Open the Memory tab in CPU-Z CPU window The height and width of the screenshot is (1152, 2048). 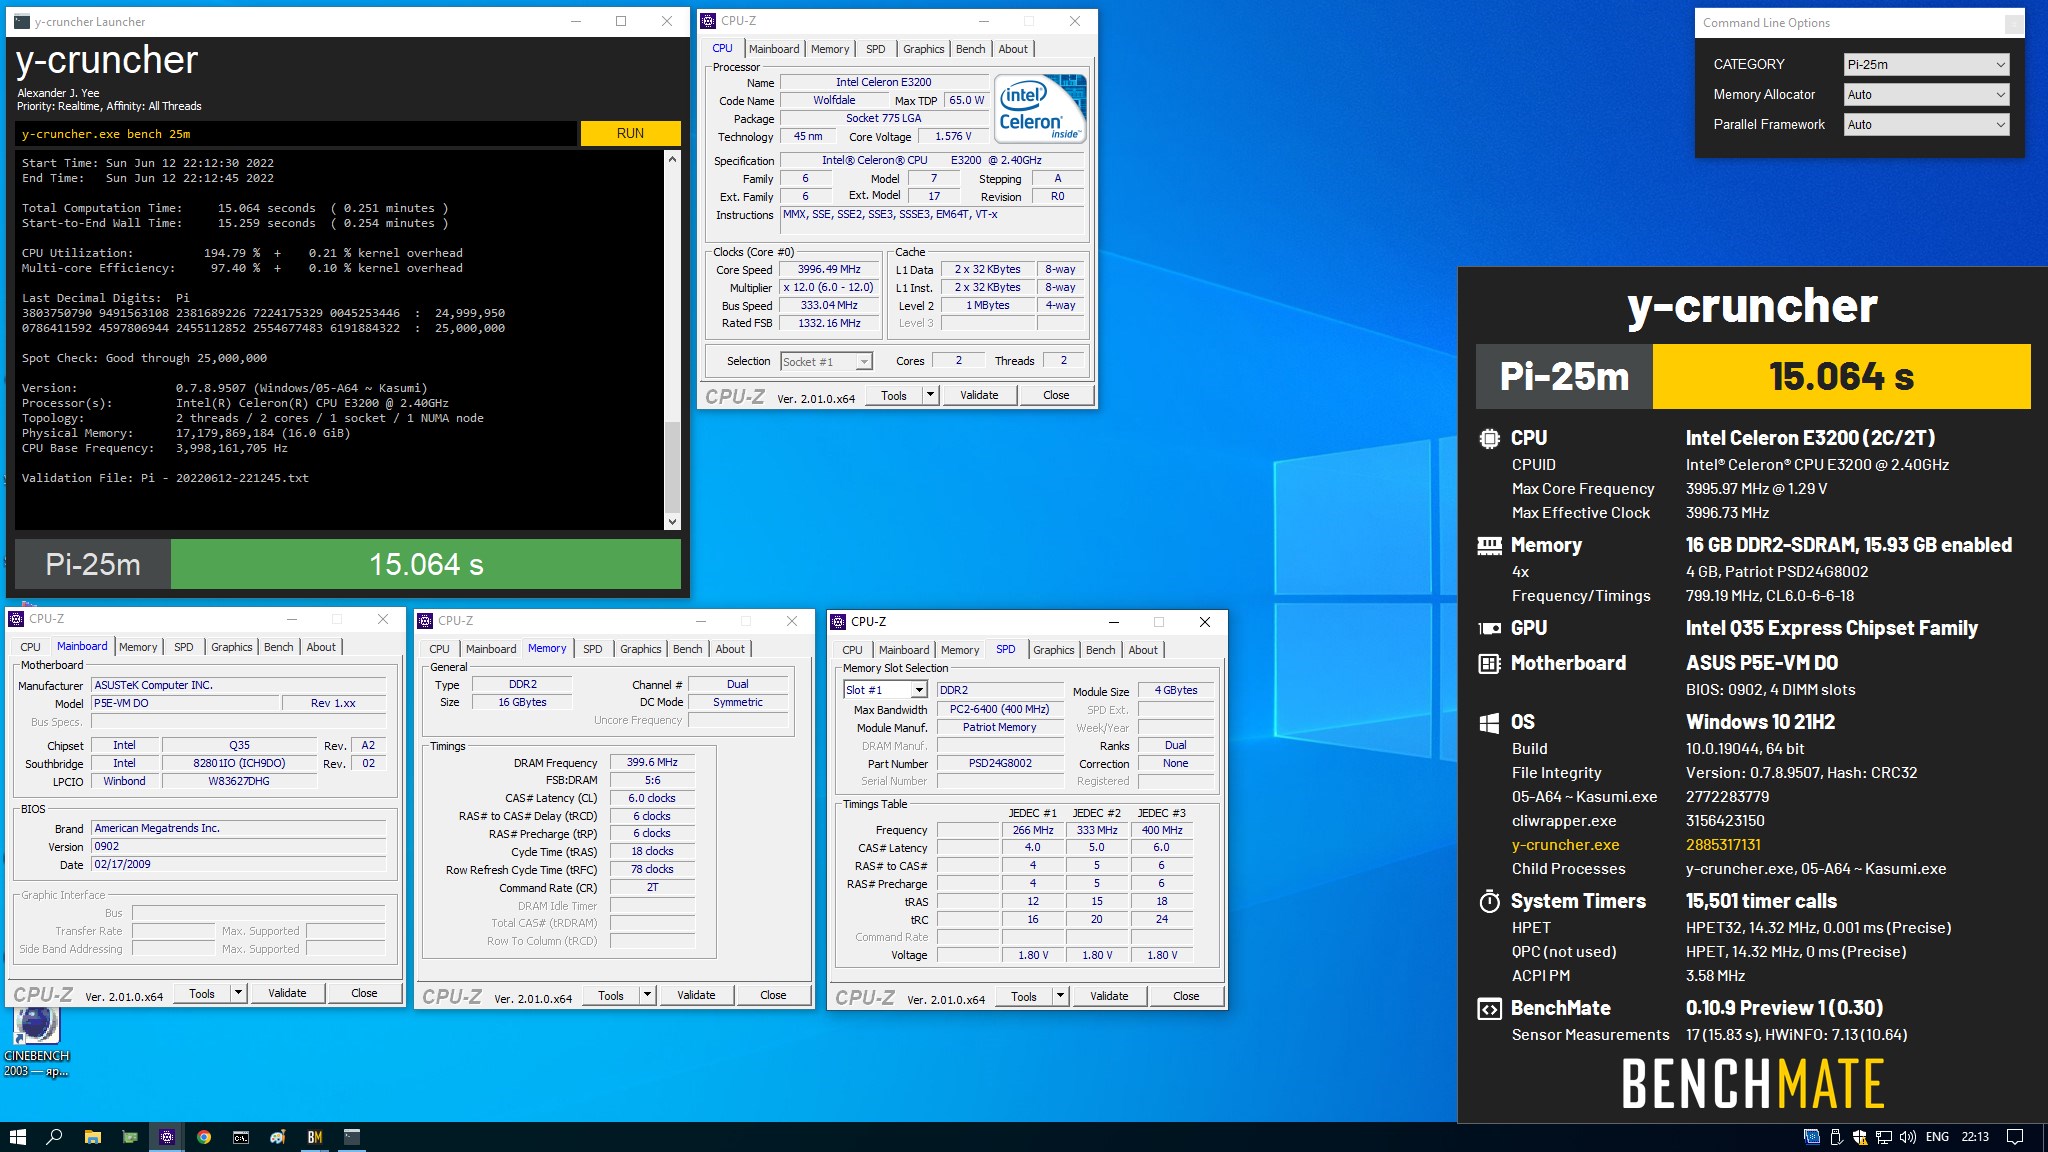[x=830, y=49]
